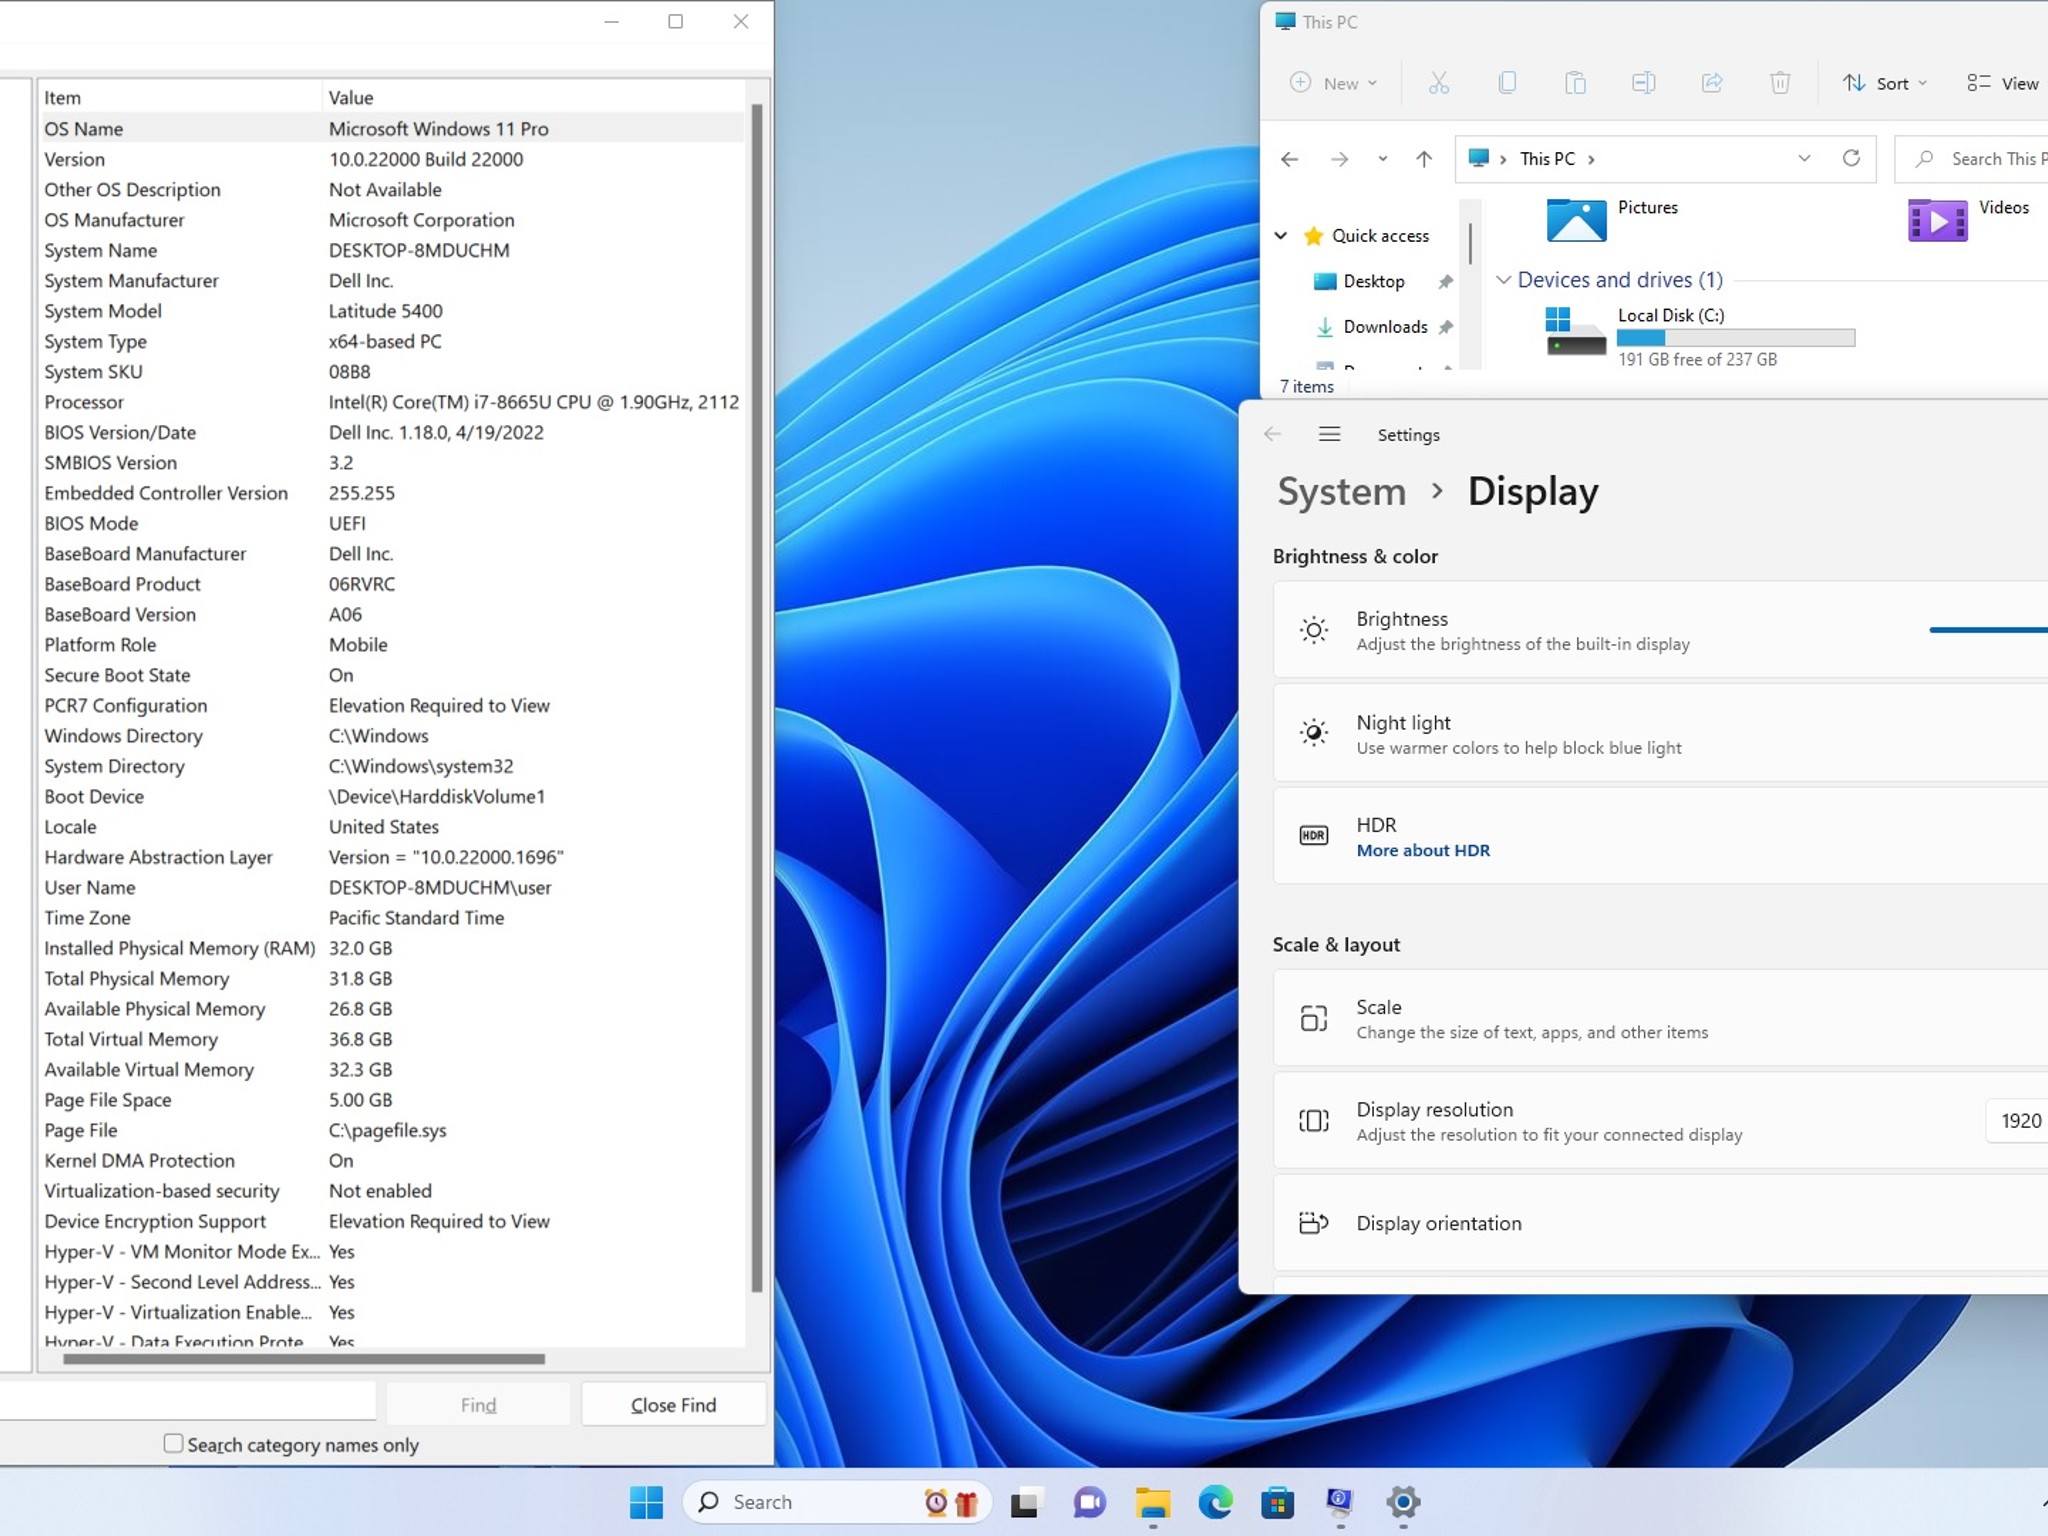Go back in the Settings window

point(1271,434)
